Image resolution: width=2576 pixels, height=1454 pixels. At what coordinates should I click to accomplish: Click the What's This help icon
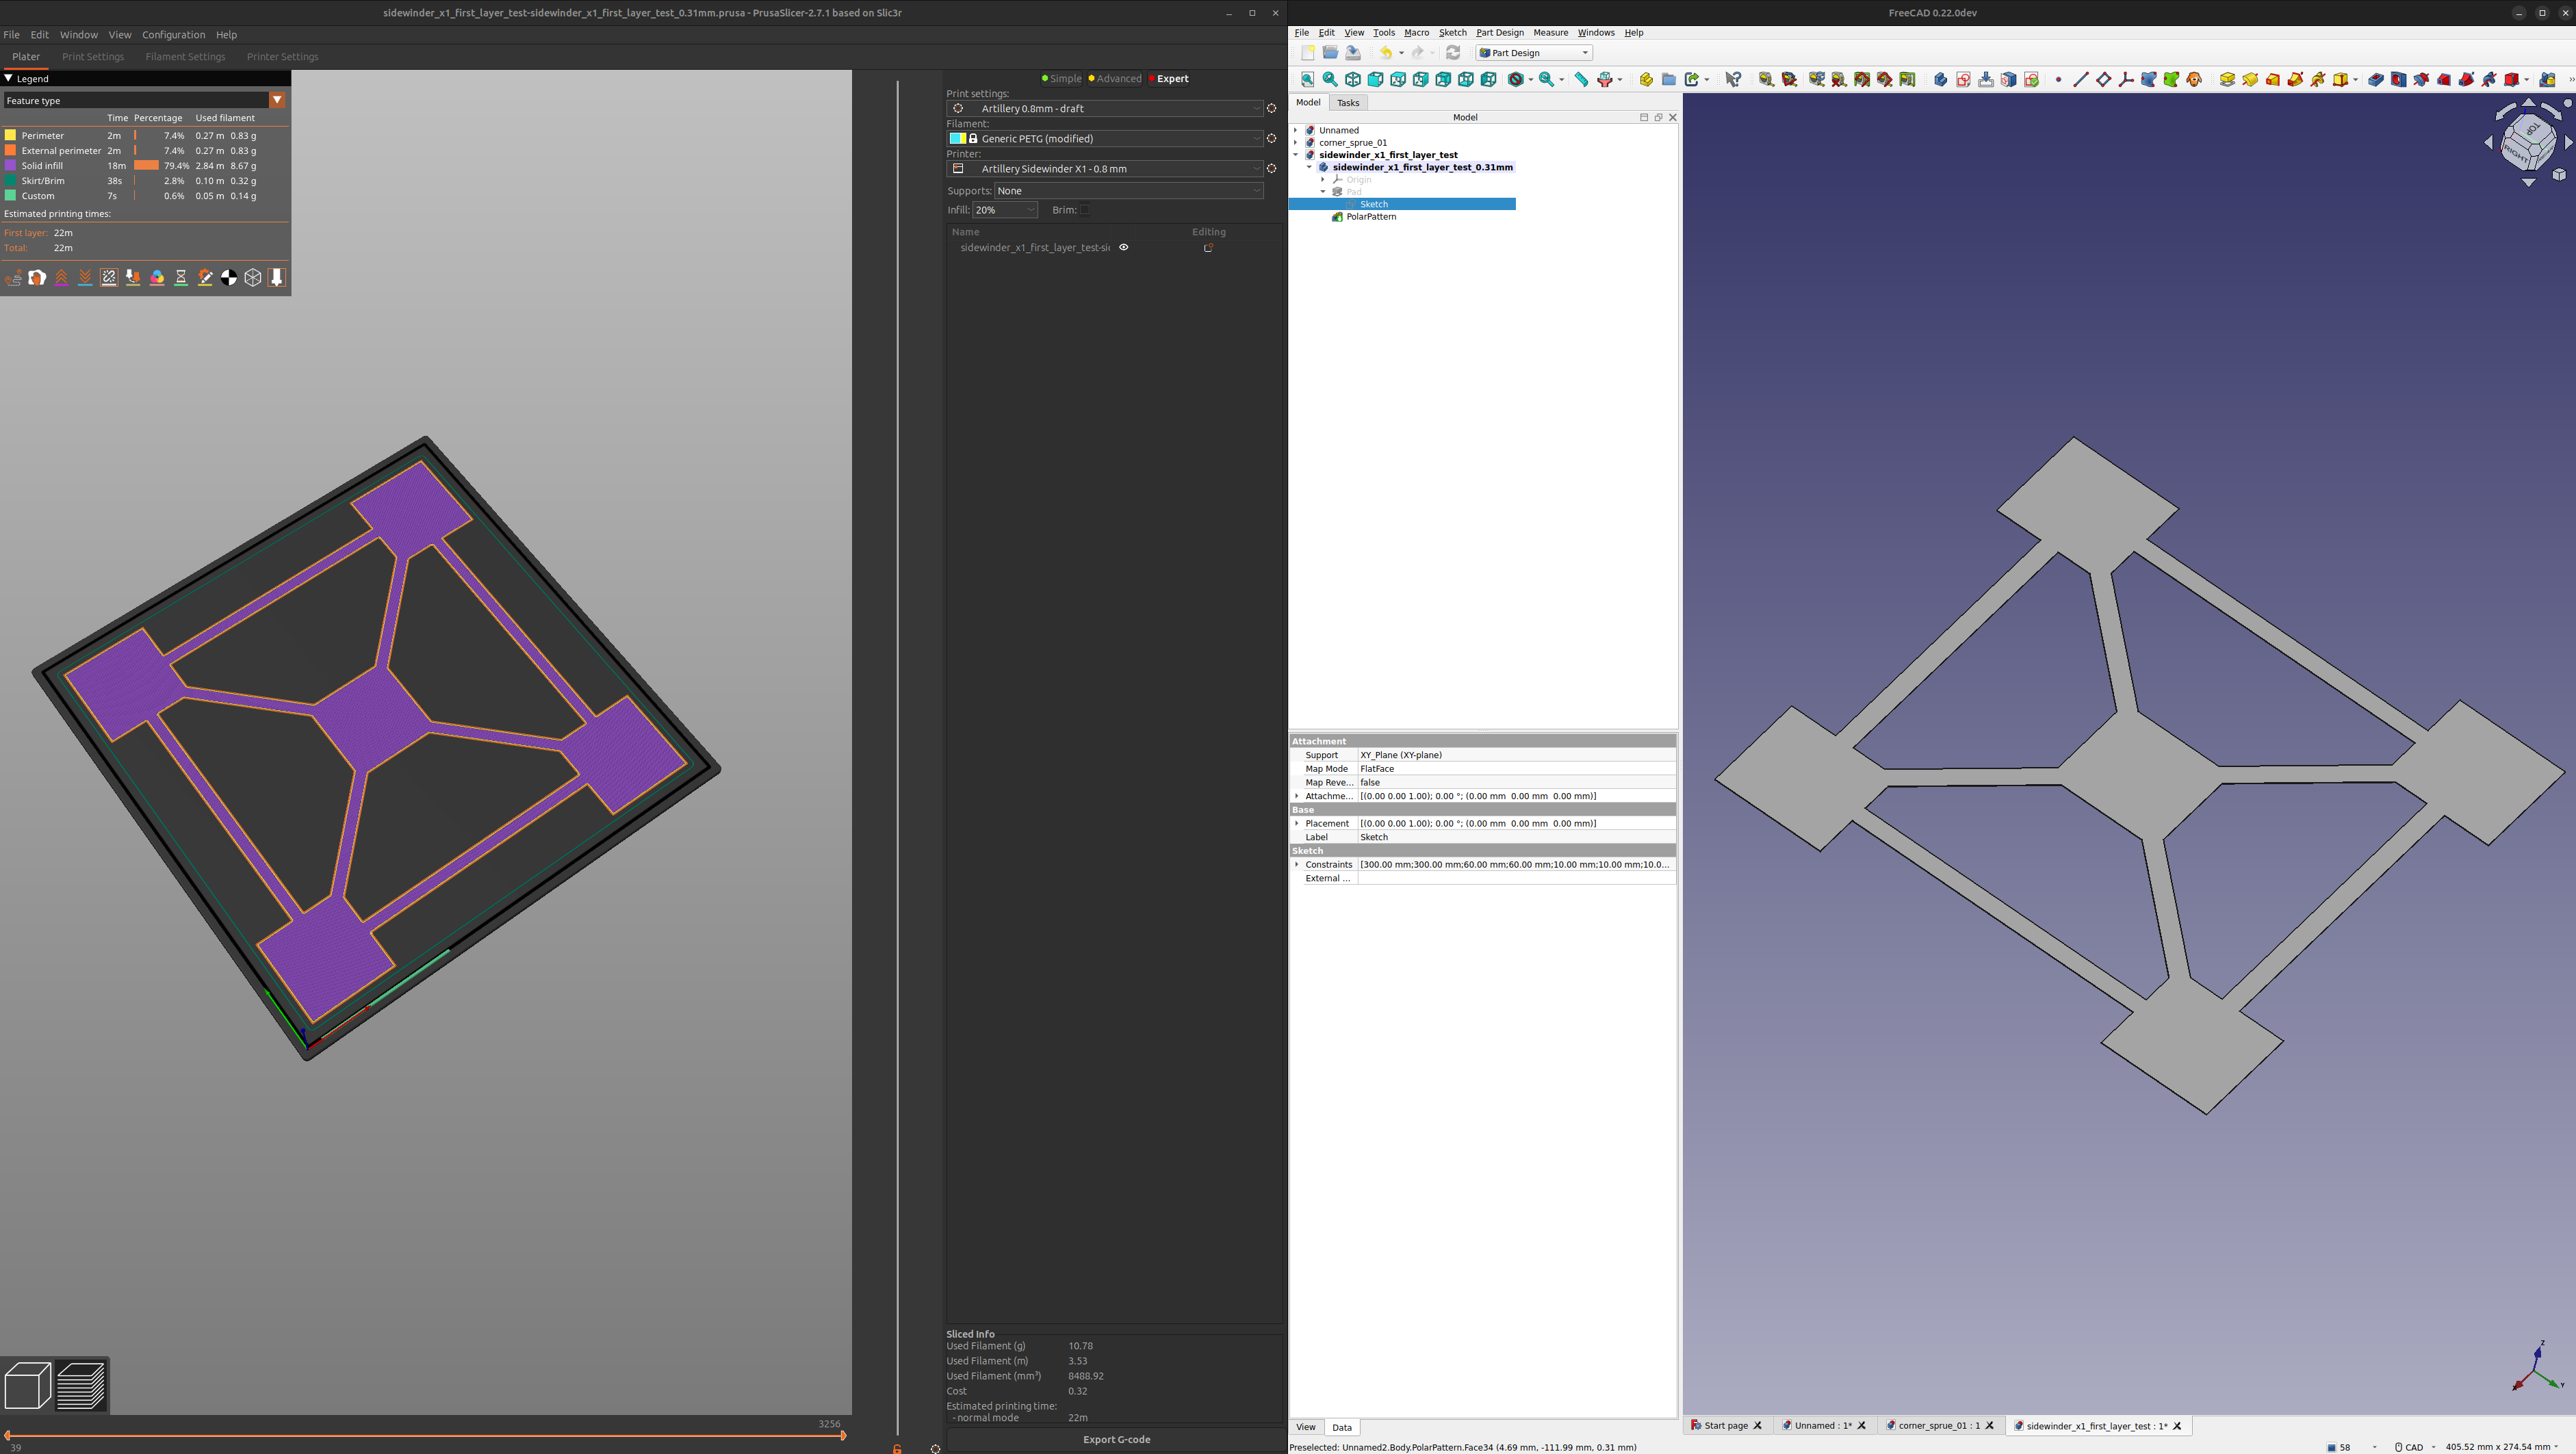tap(1733, 80)
